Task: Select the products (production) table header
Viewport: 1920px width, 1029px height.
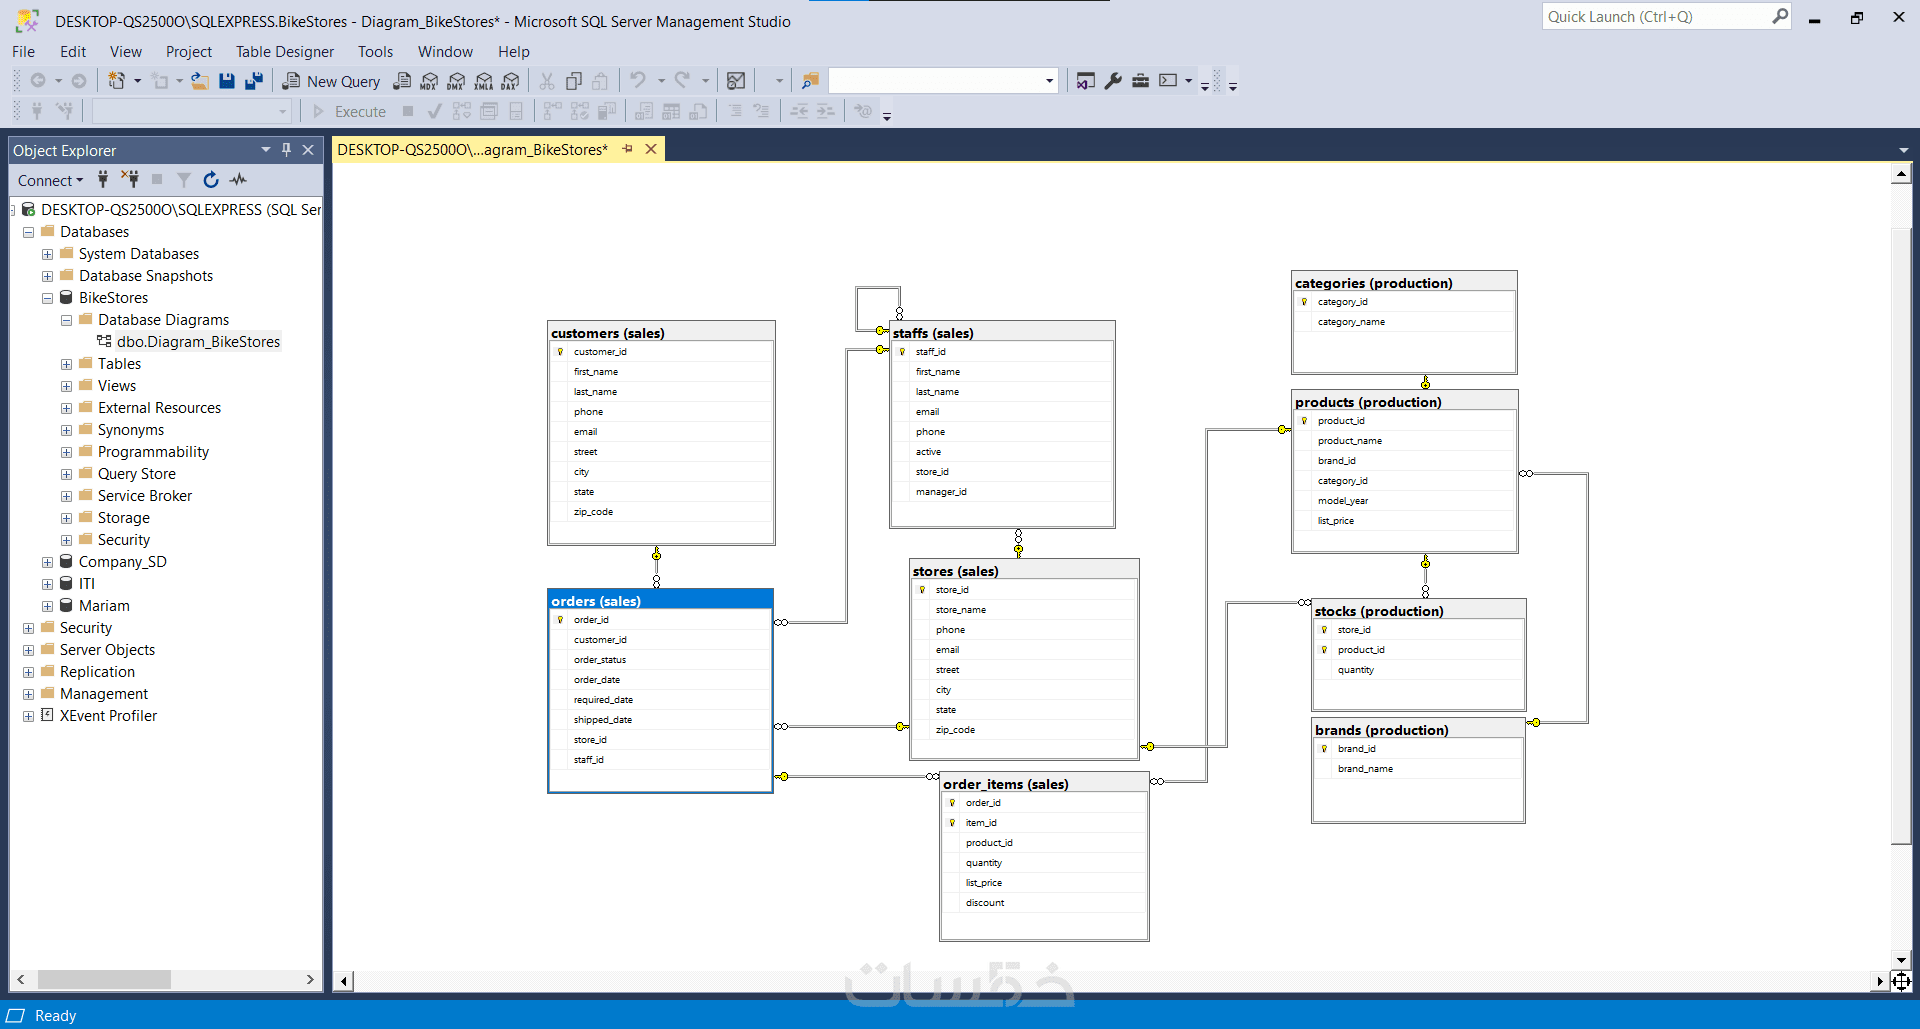Action: (1405, 402)
